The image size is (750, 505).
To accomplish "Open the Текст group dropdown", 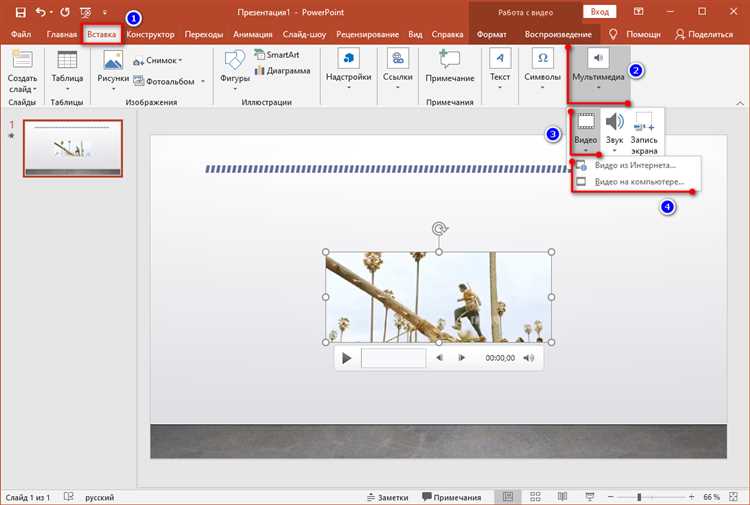I will [500, 69].
